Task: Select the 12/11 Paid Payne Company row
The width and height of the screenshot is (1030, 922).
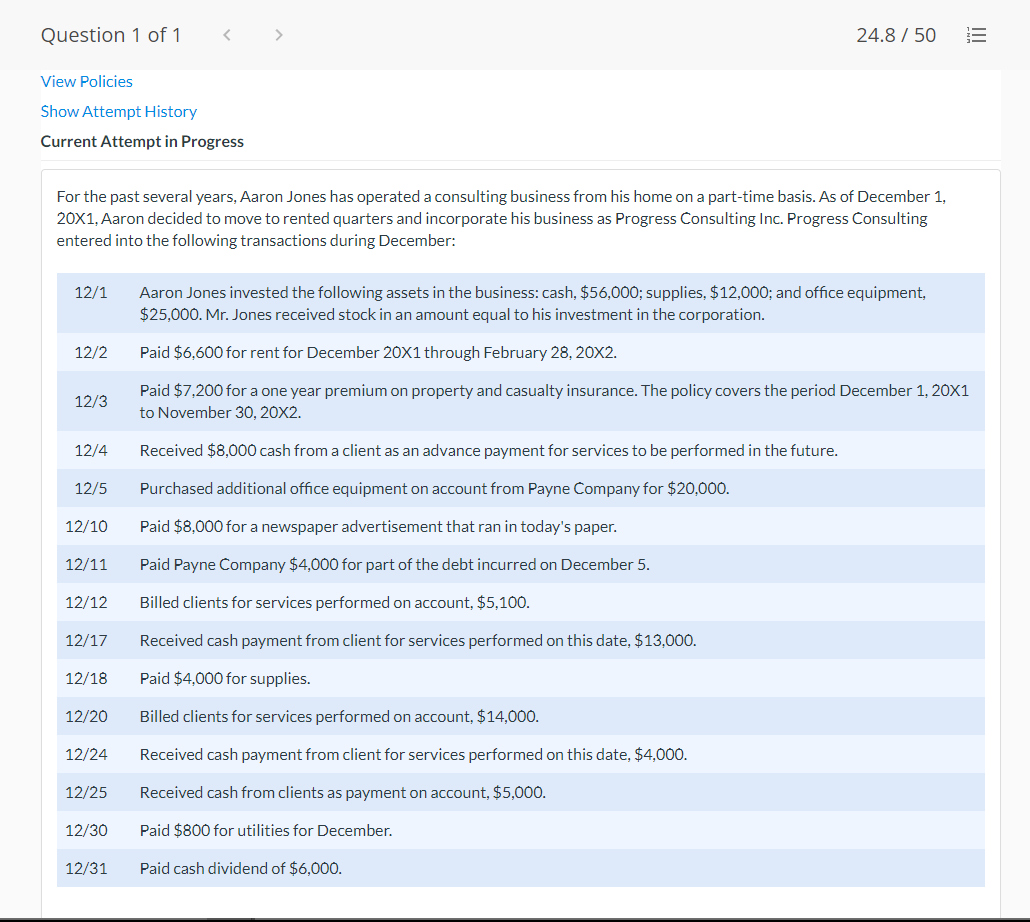Action: point(520,565)
